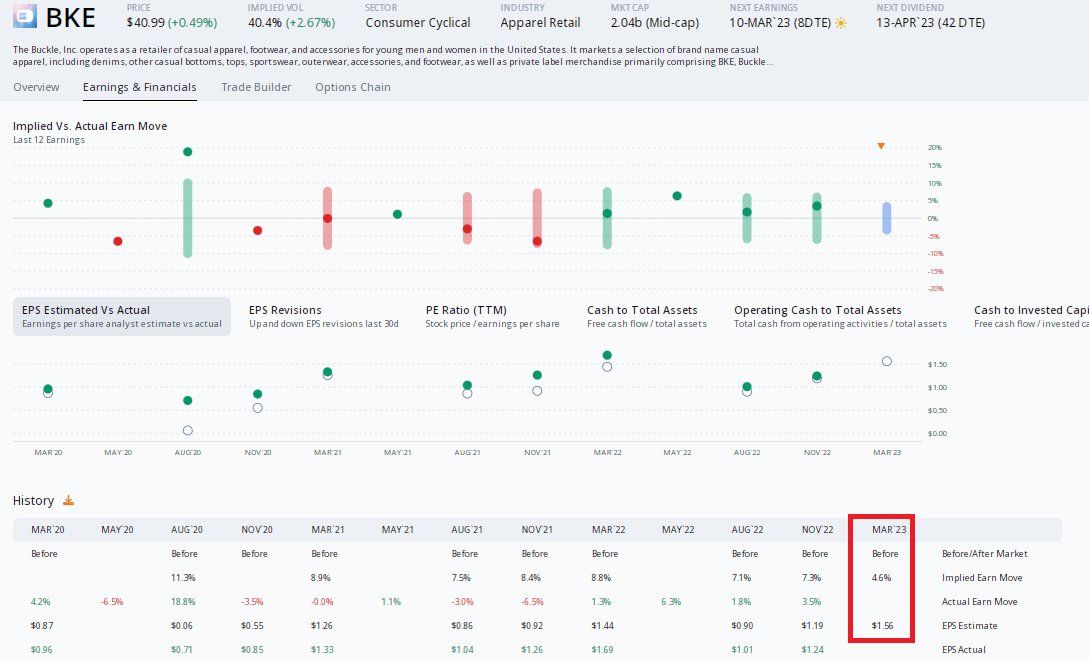
Task: Download history via the orange download icon
Action: coord(68,500)
